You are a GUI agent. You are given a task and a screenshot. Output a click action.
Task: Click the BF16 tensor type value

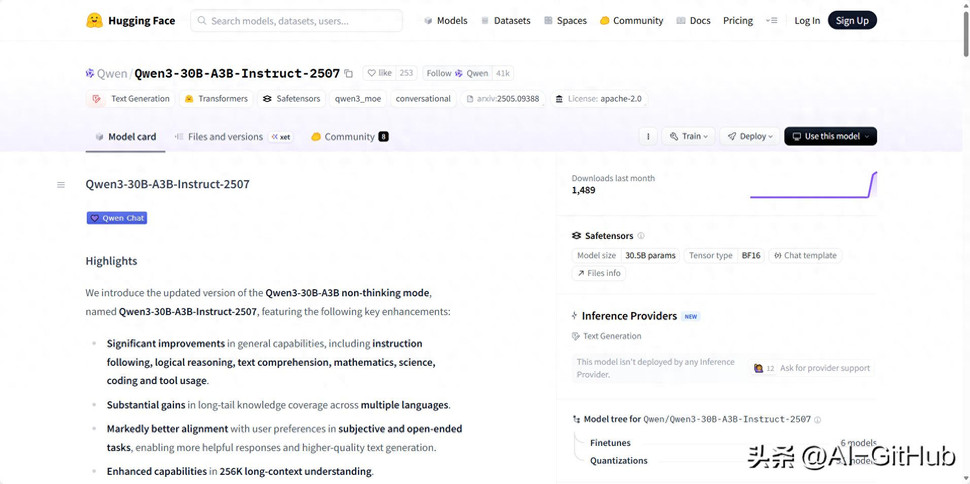pos(751,256)
